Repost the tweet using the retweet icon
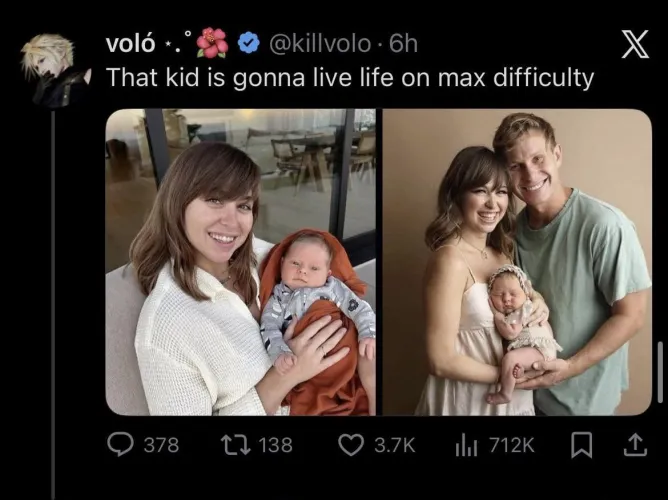Screen dimensions: 668x500 point(237,445)
